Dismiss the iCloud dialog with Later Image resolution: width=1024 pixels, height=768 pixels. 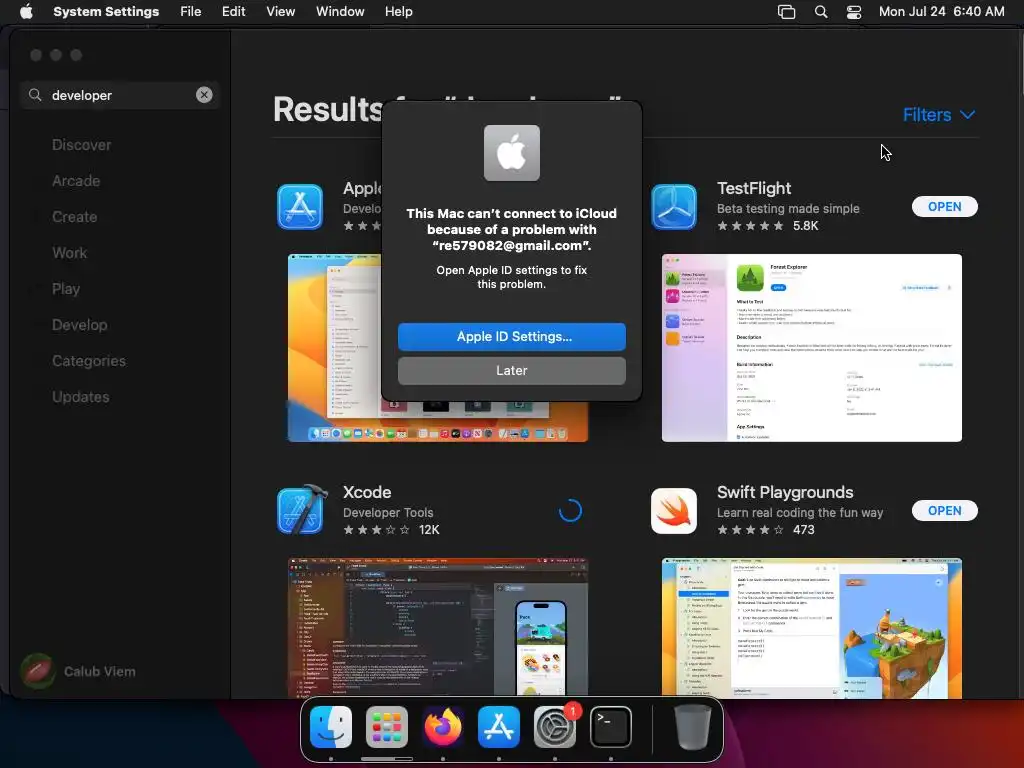click(x=511, y=370)
